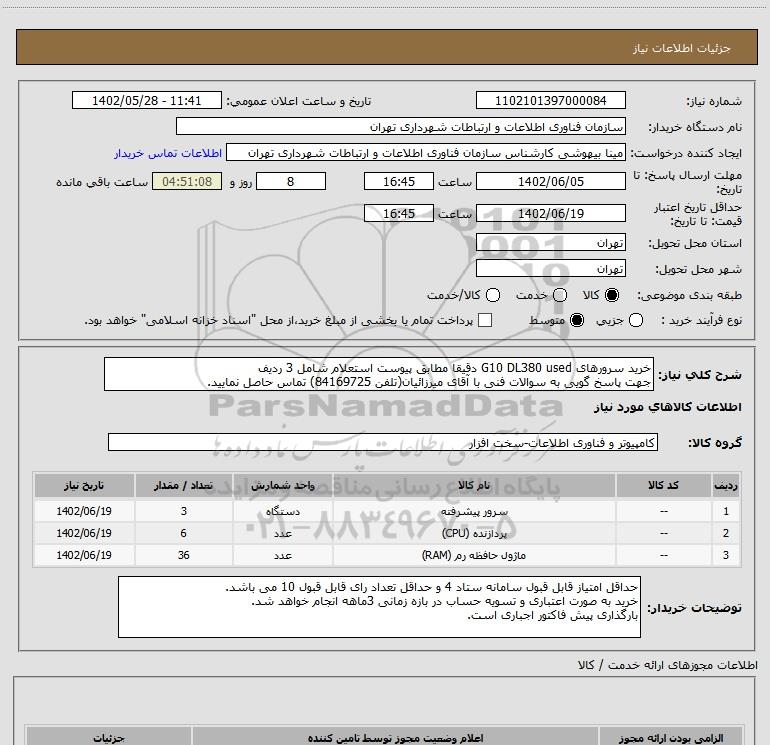Click the announcement date field 1402/05/28 - 11:41
770x745 pixels.
(147, 101)
